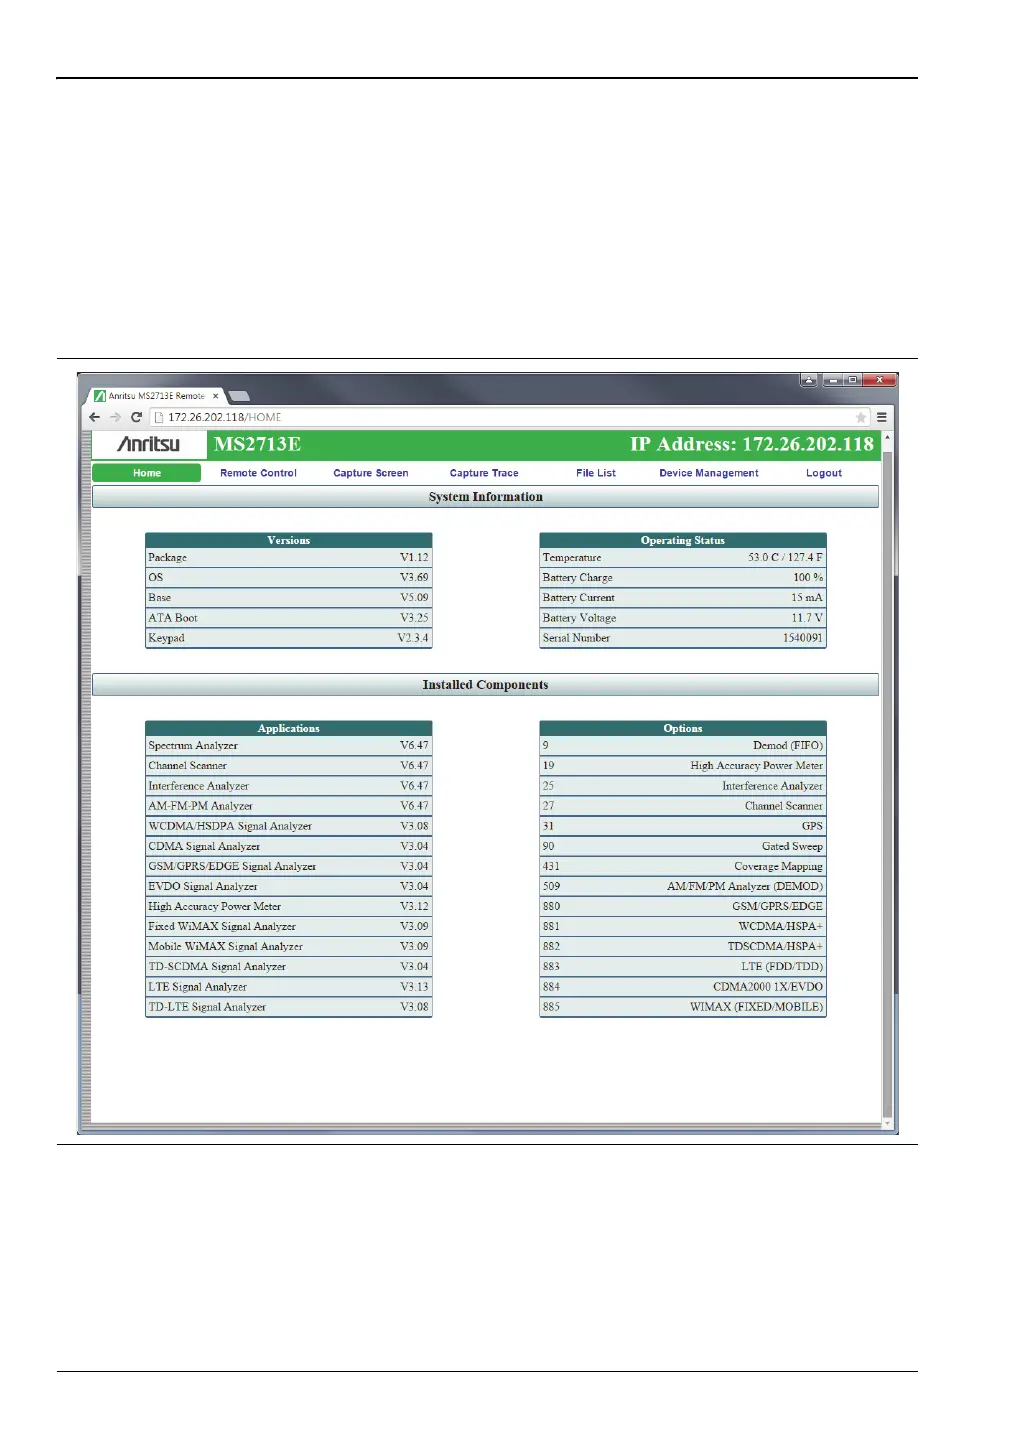This screenshot has width=1032, height=1456.
Task: Go back using the browser back arrow
Action: coord(95,417)
